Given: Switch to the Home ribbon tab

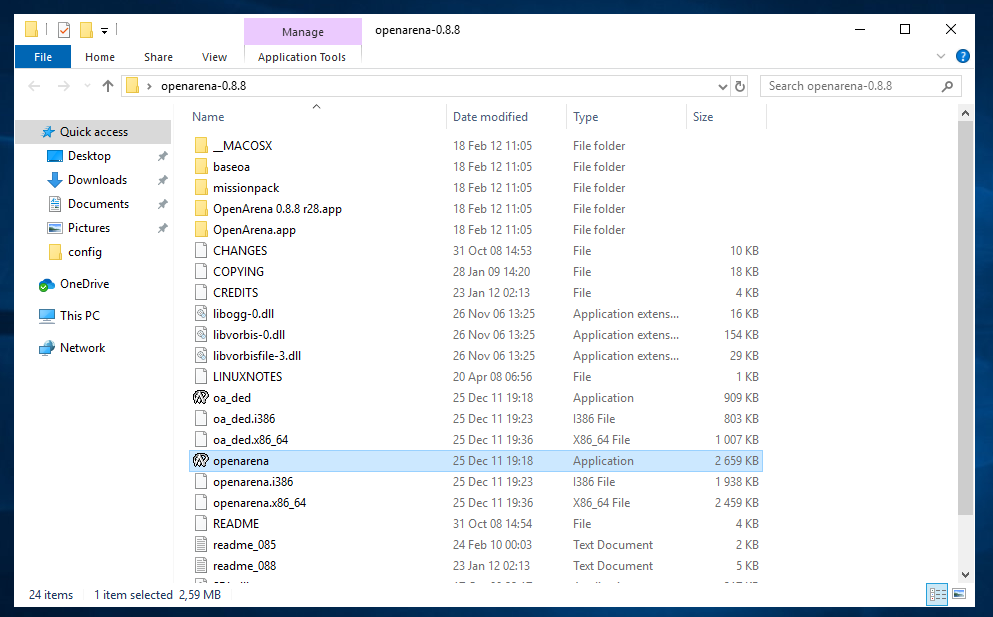Looking at the screenshot, I should [100, 57].
